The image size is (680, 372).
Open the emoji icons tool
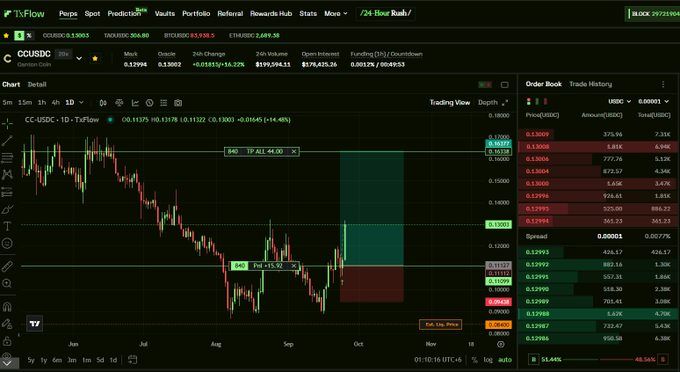(x=7, y=243)
